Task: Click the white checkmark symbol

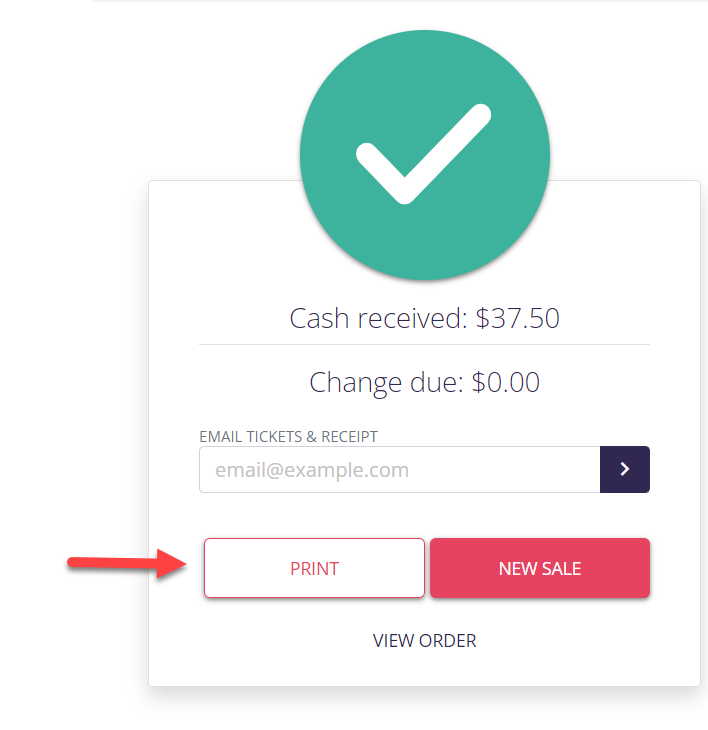Action: click(x=424, y=154)
